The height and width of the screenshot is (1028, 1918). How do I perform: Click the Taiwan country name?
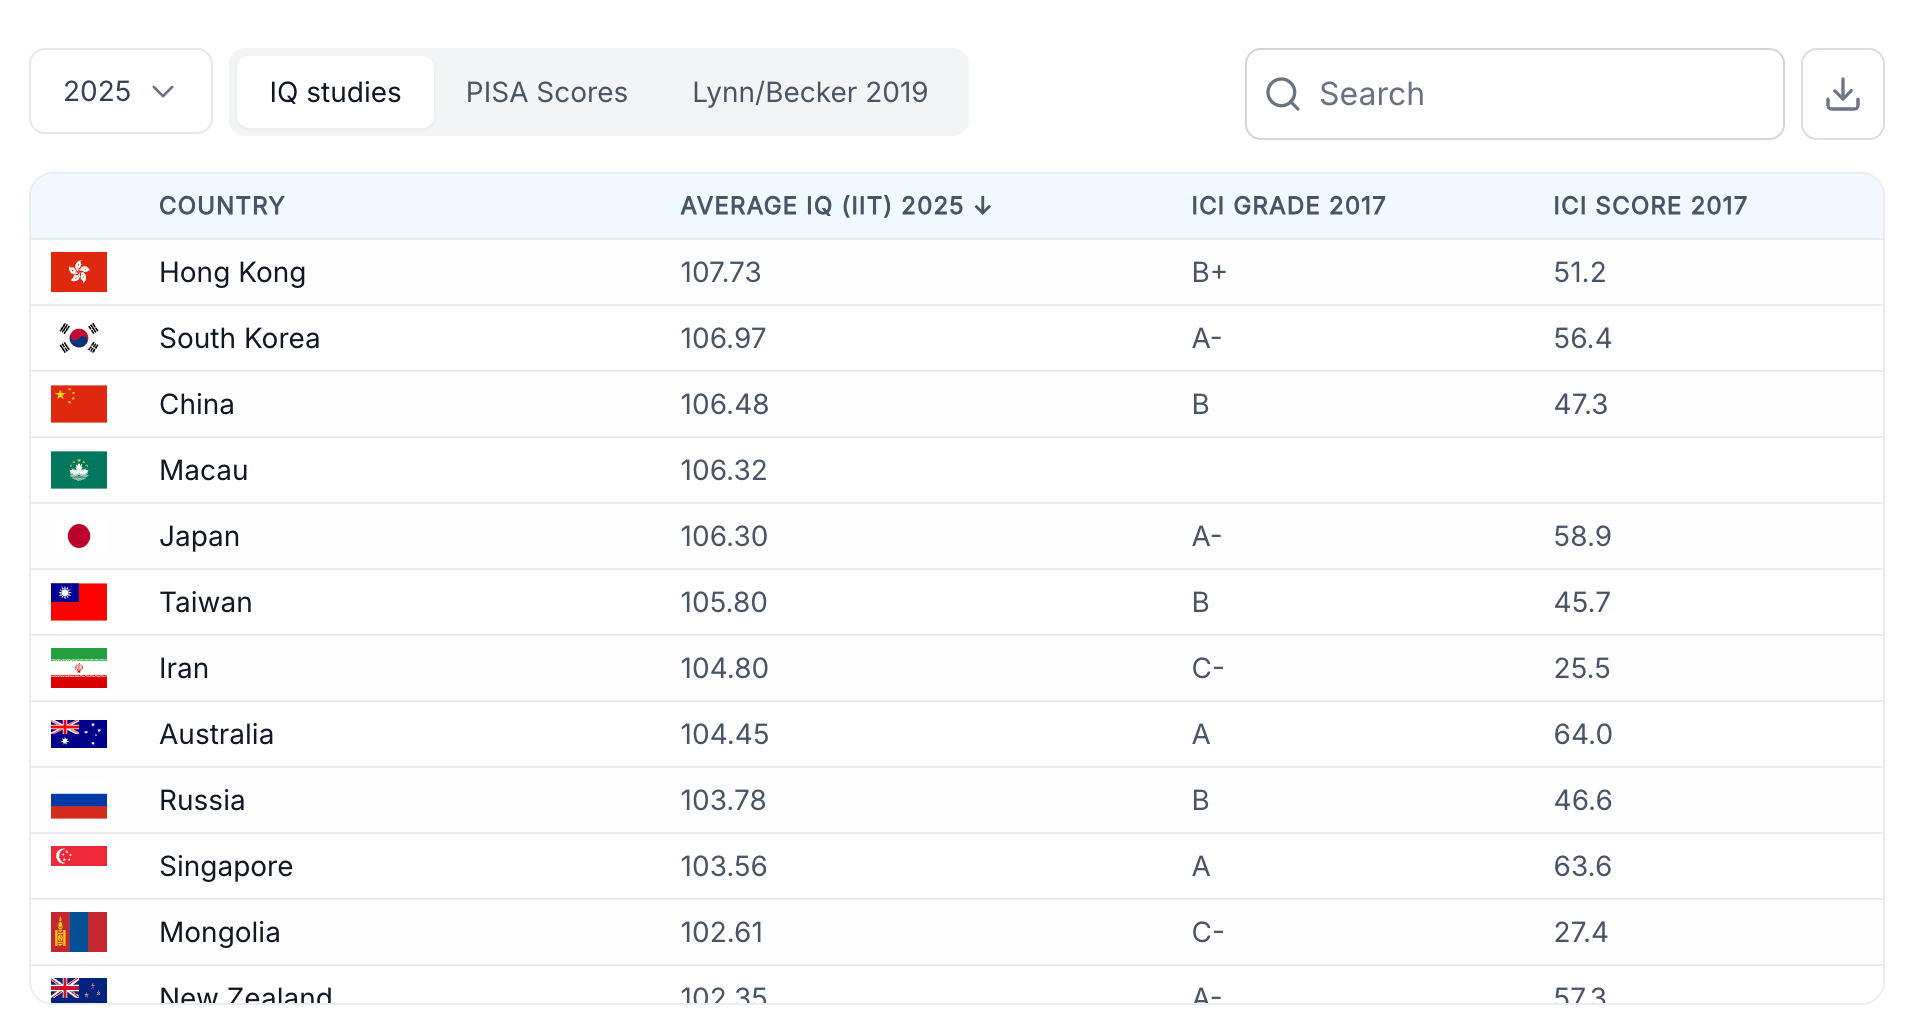206,602
